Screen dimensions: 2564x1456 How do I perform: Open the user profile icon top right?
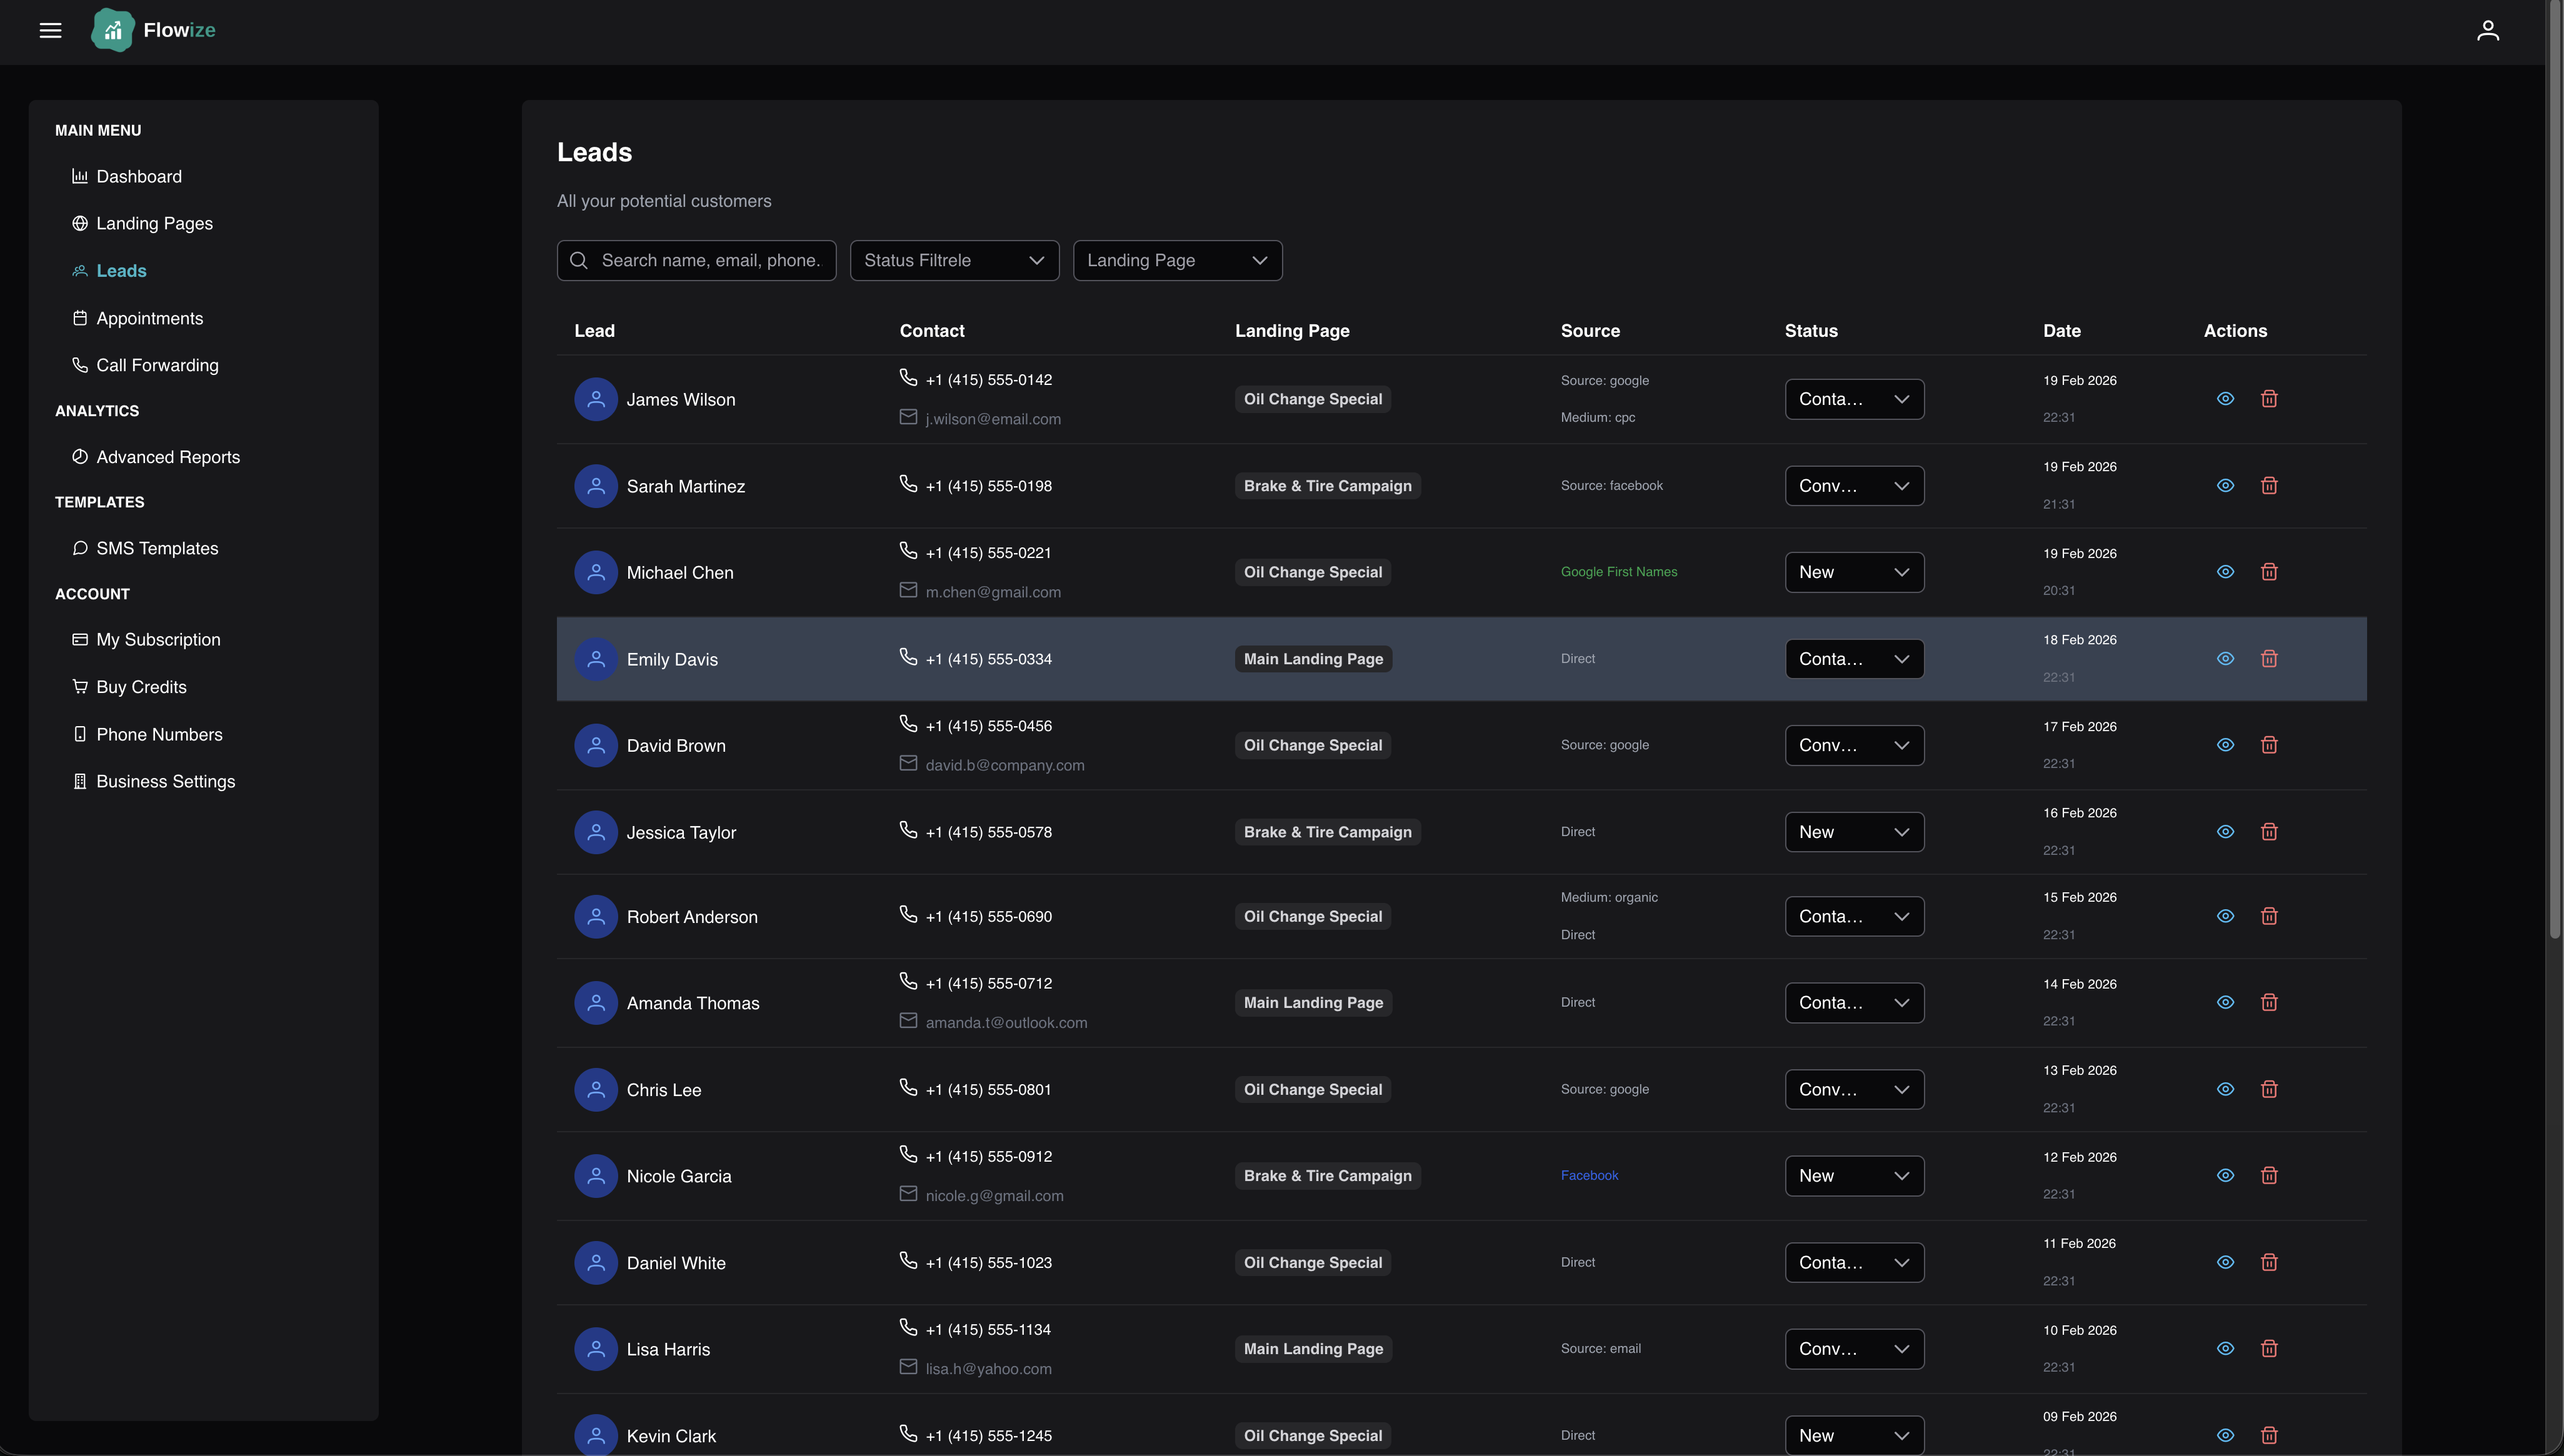click(x=2489, y=30)
